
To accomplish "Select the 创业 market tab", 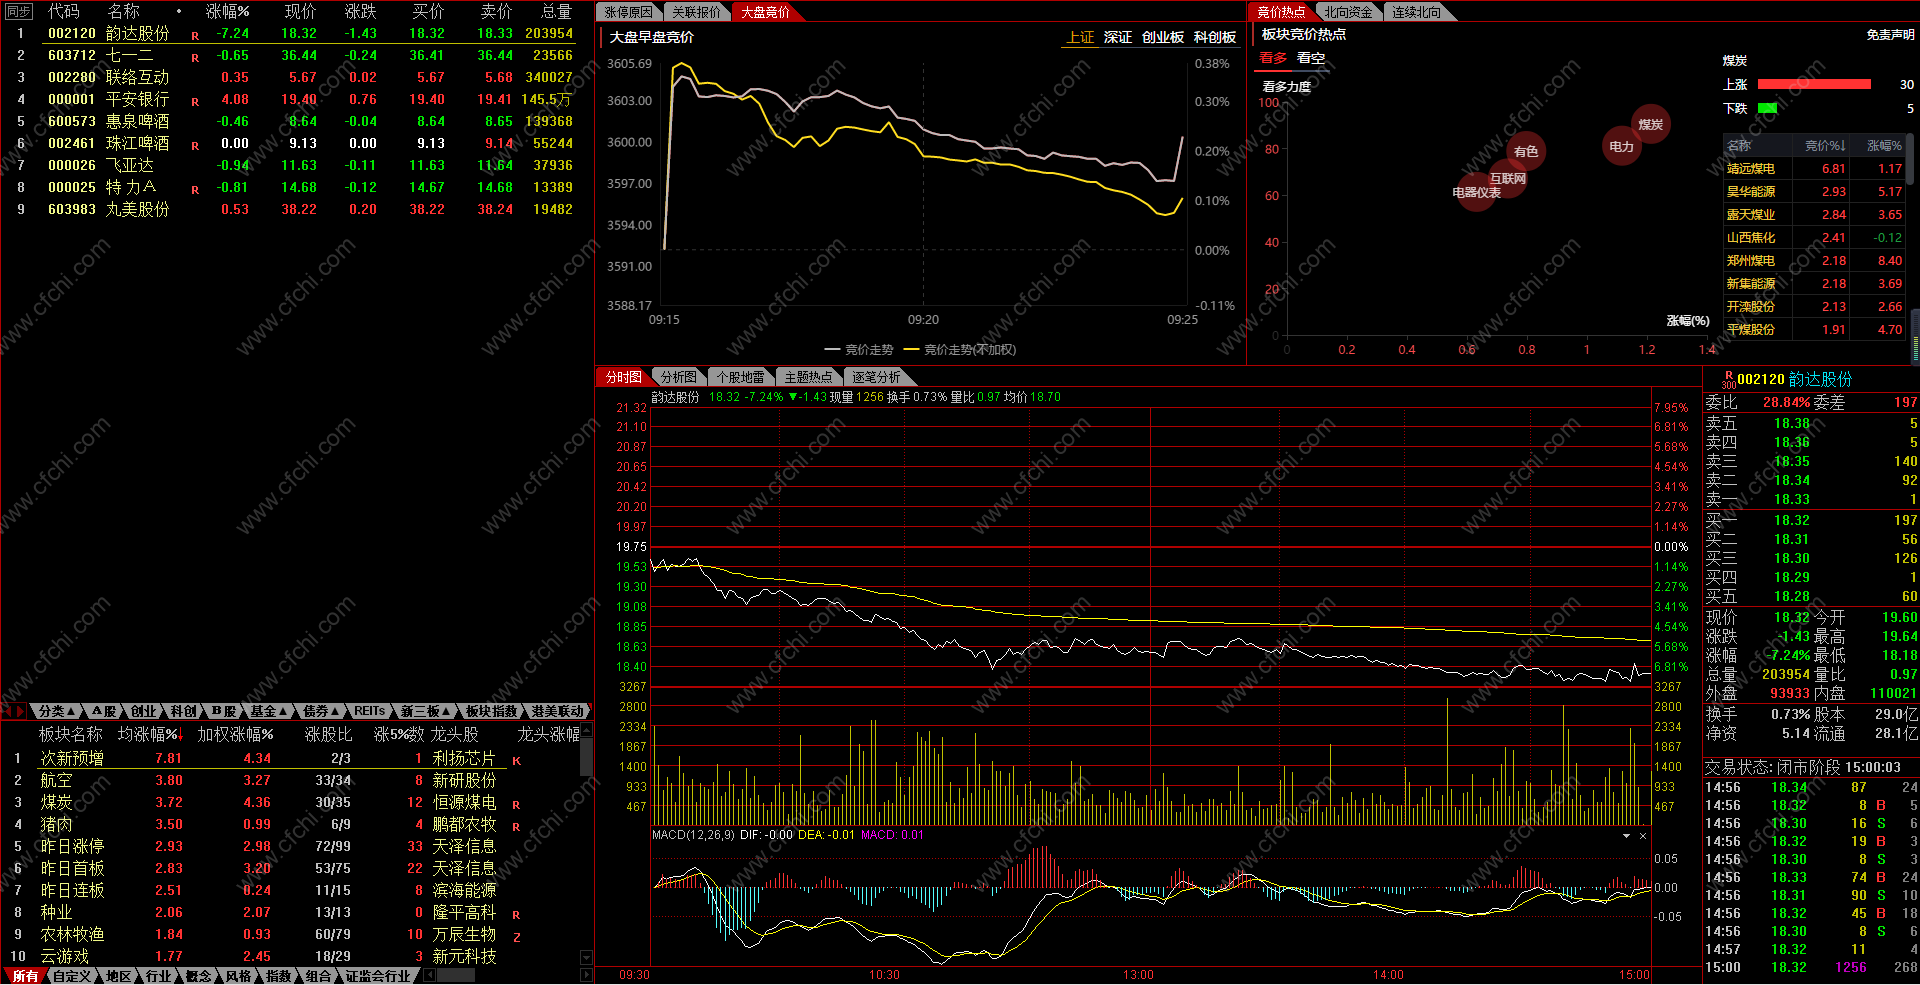I will pyautogui.click(x=144, y=711).
